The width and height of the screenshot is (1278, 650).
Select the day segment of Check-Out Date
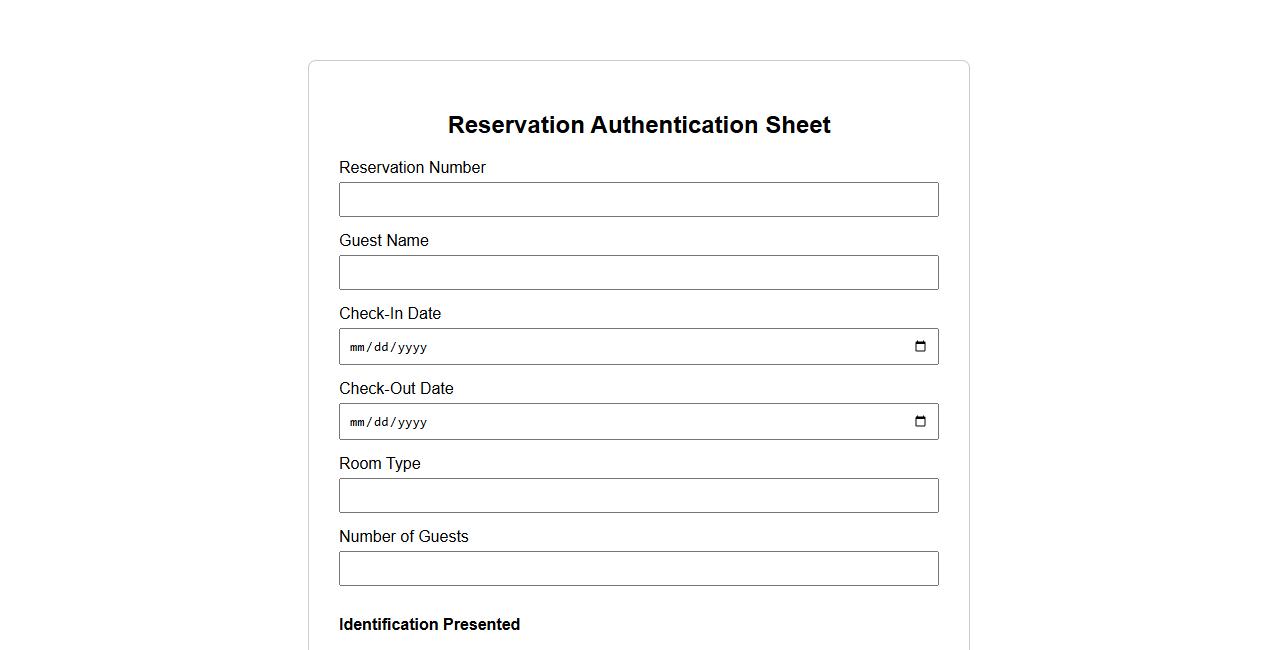click(x=380, y=423)
